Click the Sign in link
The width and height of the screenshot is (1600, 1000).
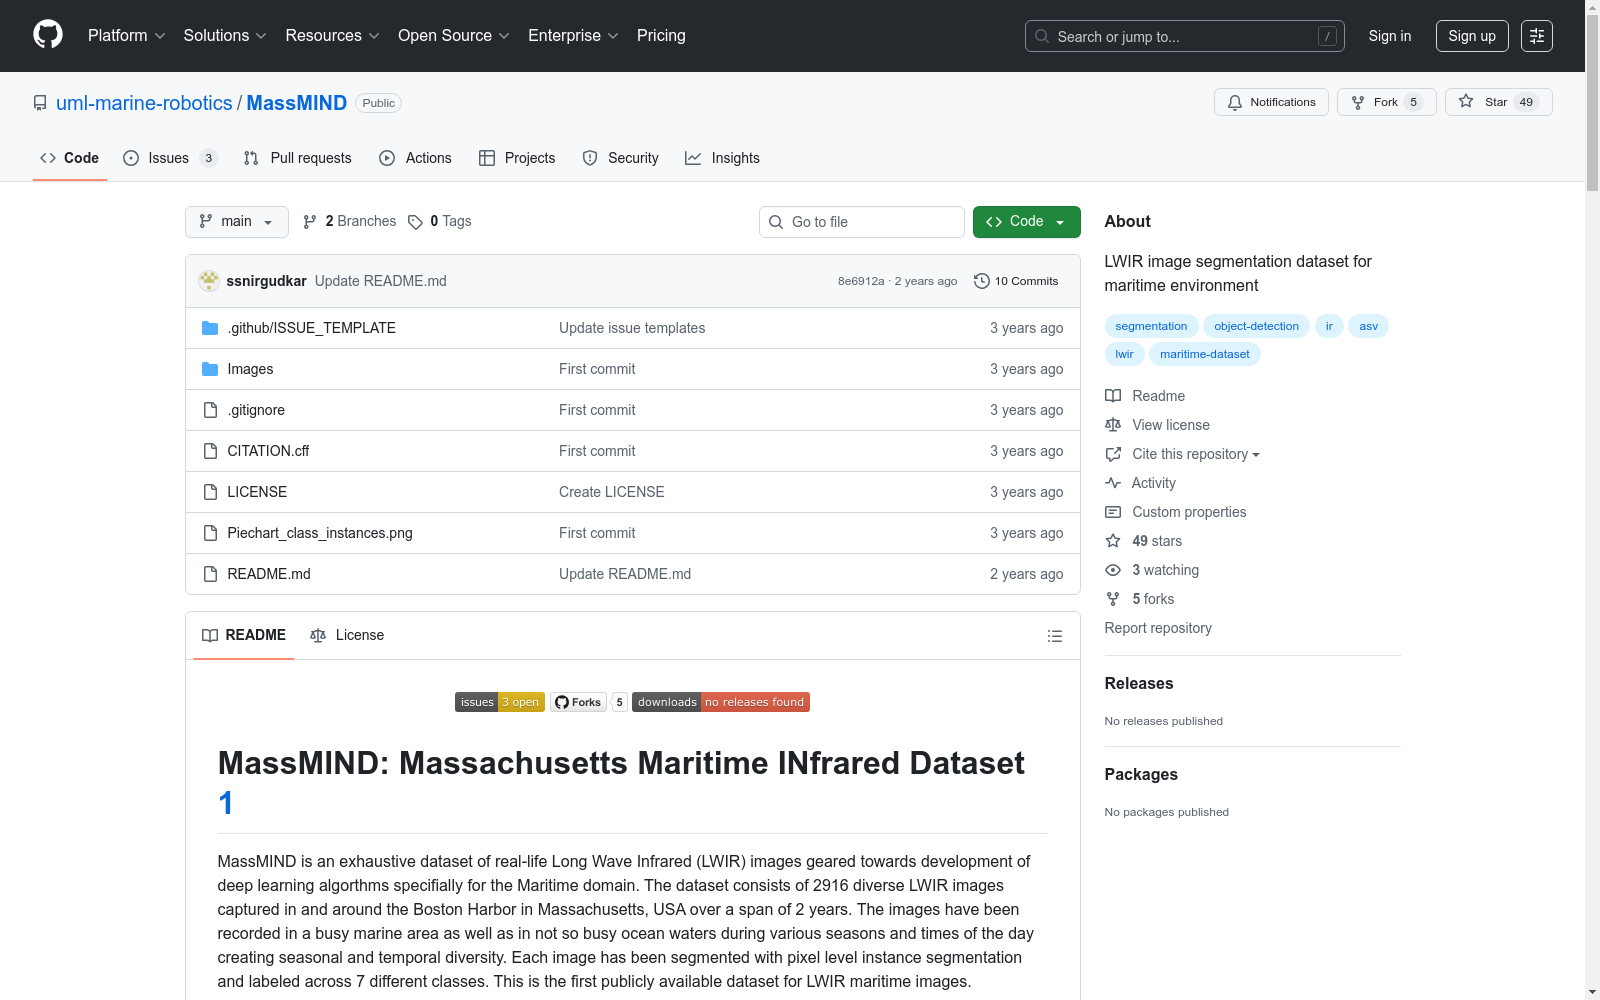1390,36
